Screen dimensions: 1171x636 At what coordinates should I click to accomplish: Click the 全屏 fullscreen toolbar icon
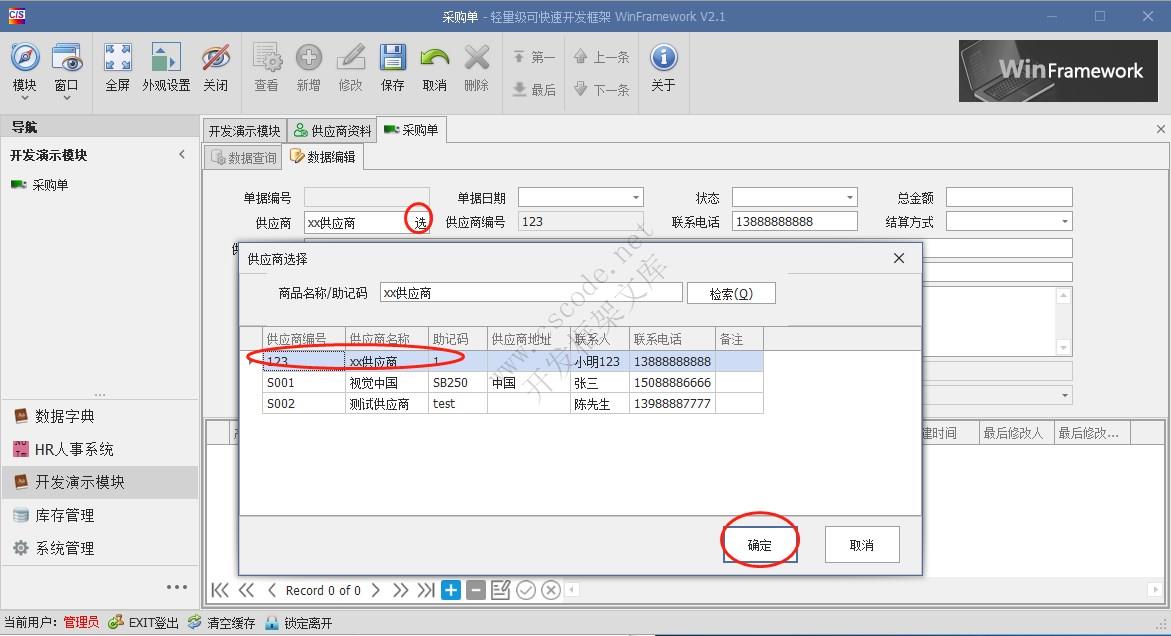117,68
